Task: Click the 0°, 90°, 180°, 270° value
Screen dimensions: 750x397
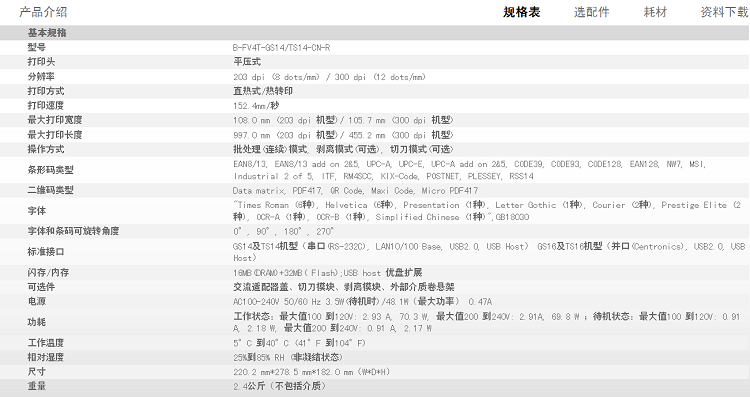Action: tap(283, 231)
